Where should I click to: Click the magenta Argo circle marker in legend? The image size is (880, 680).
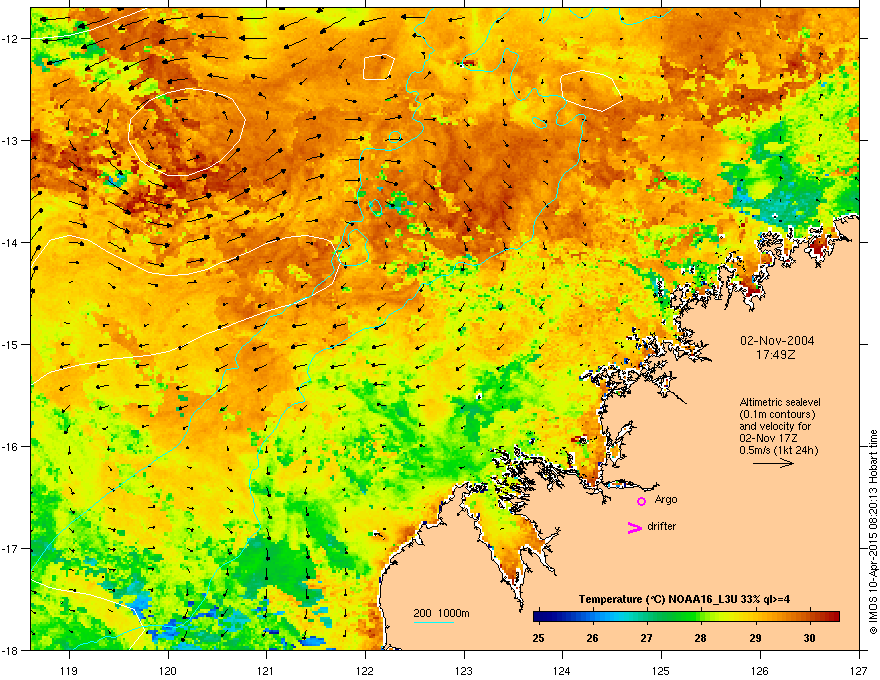coord(641,501)
